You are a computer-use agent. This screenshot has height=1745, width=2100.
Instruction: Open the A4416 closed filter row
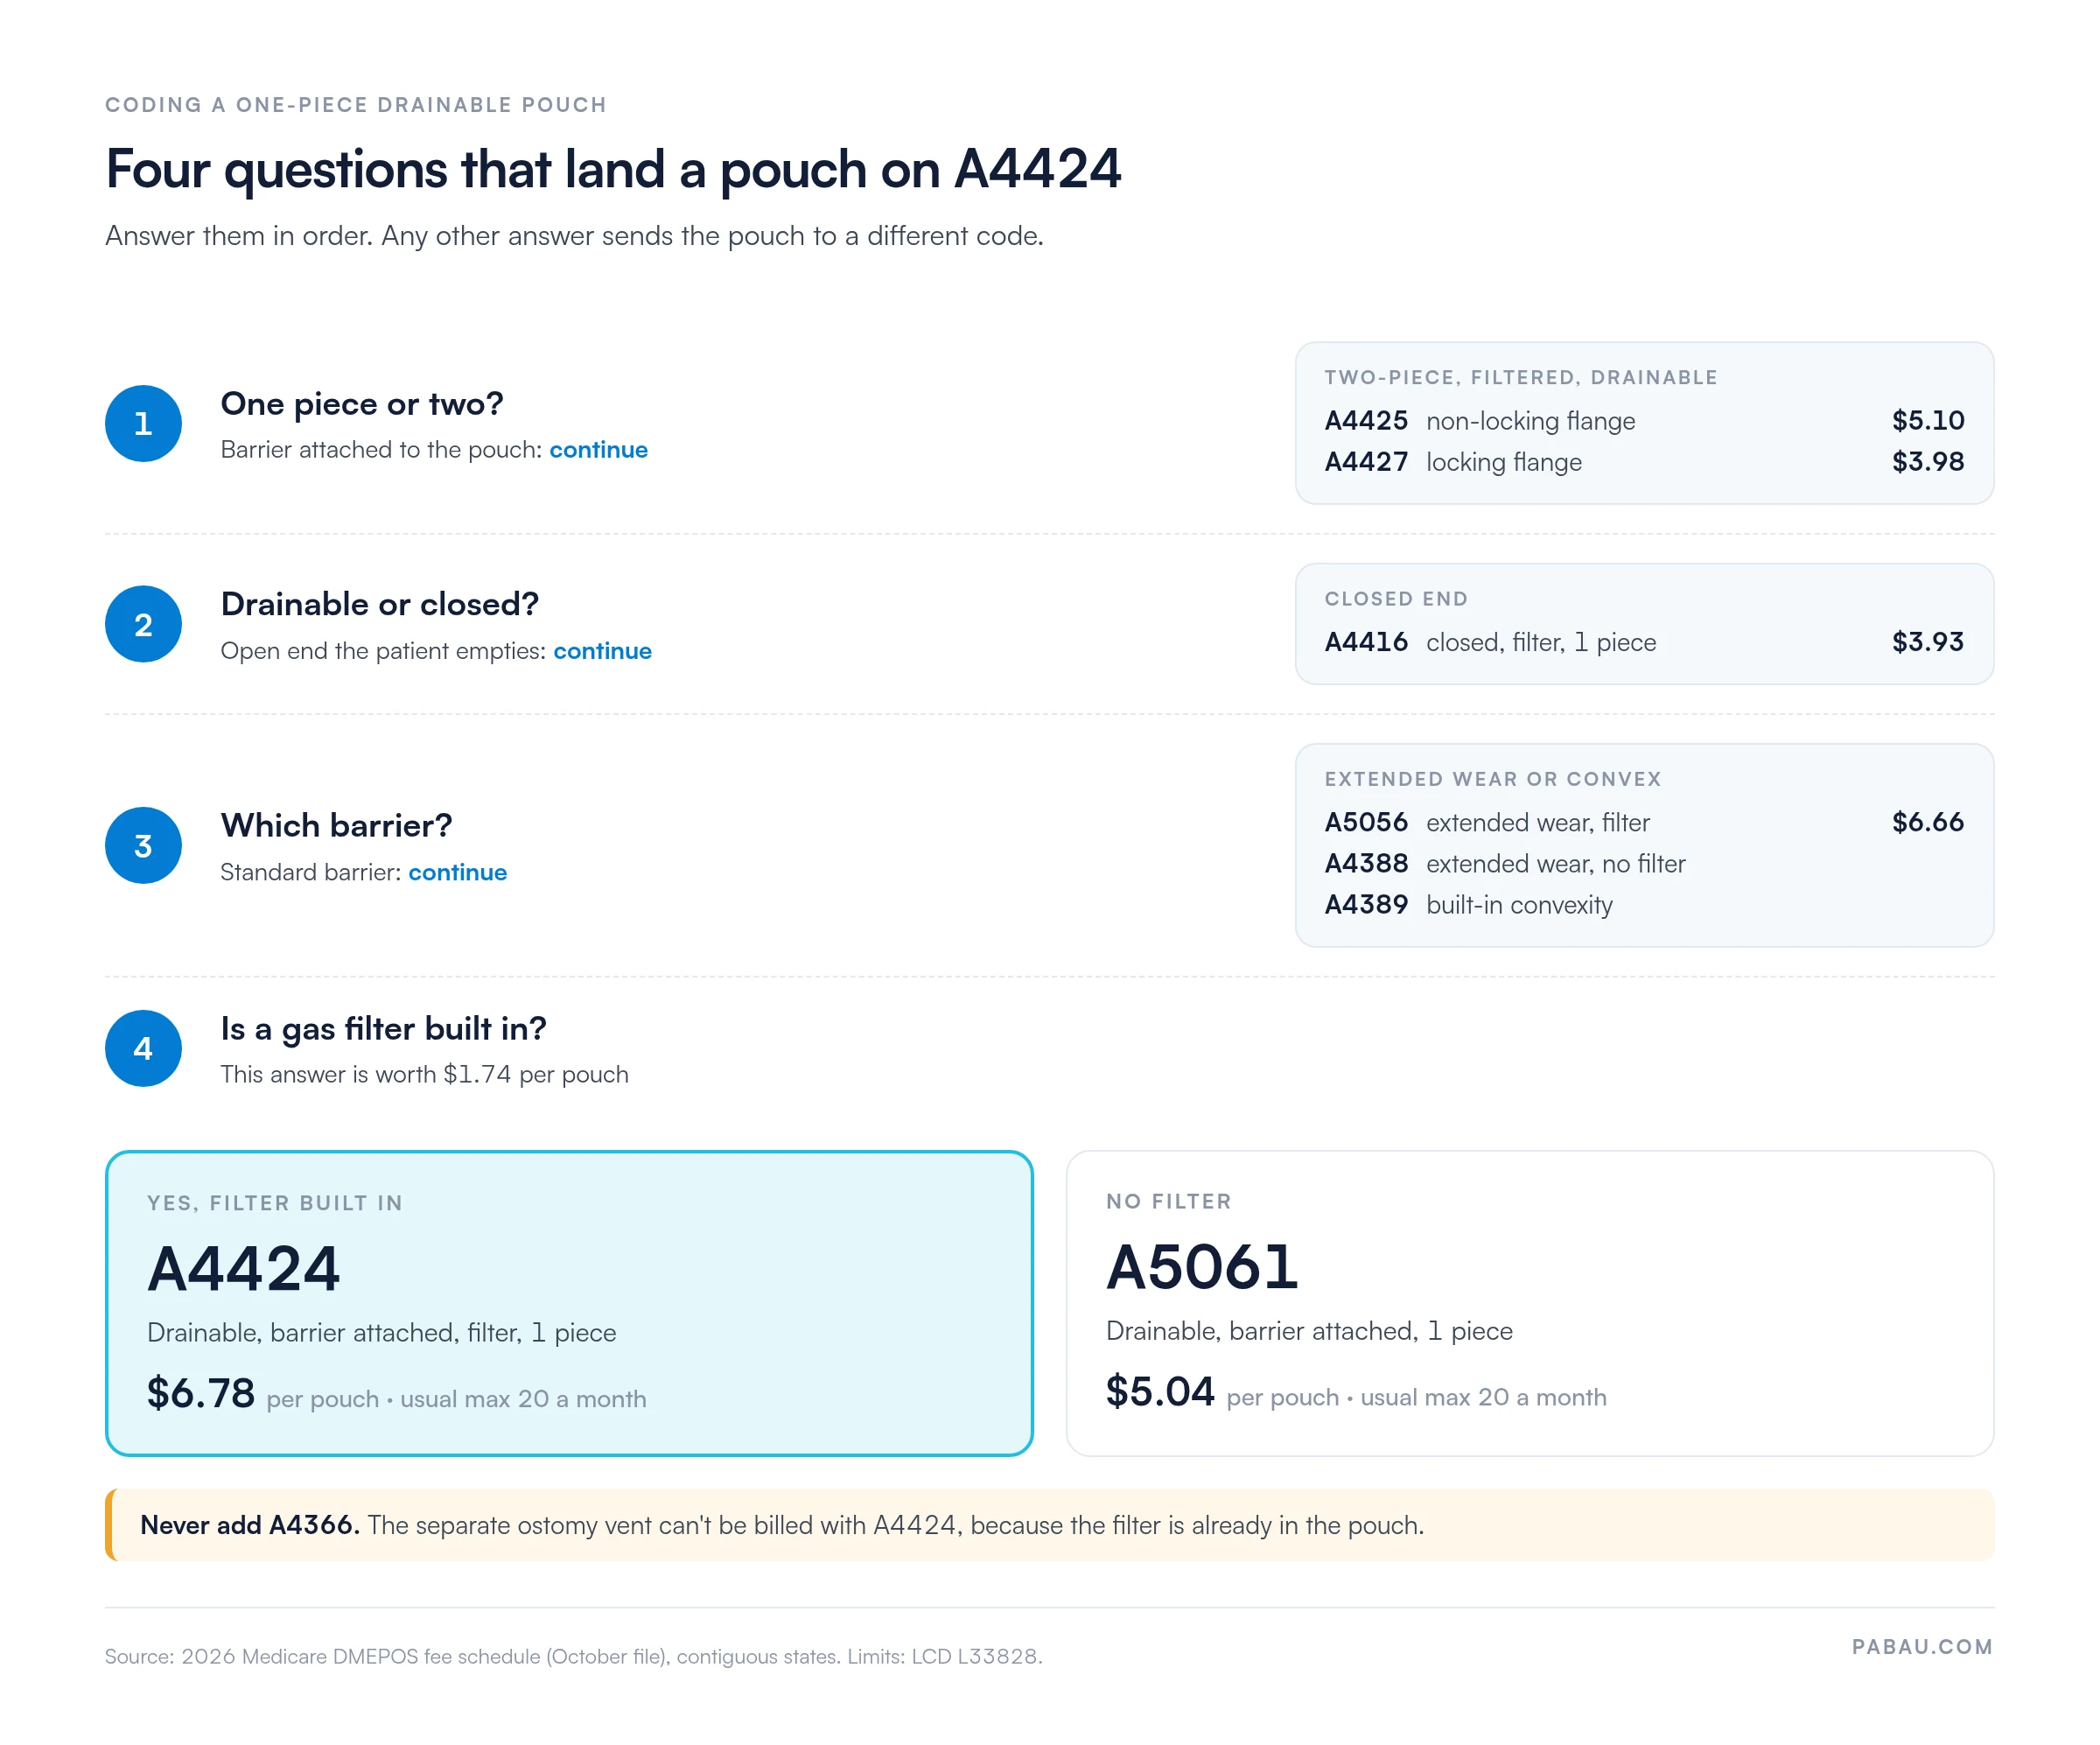tap(1644, 642)
